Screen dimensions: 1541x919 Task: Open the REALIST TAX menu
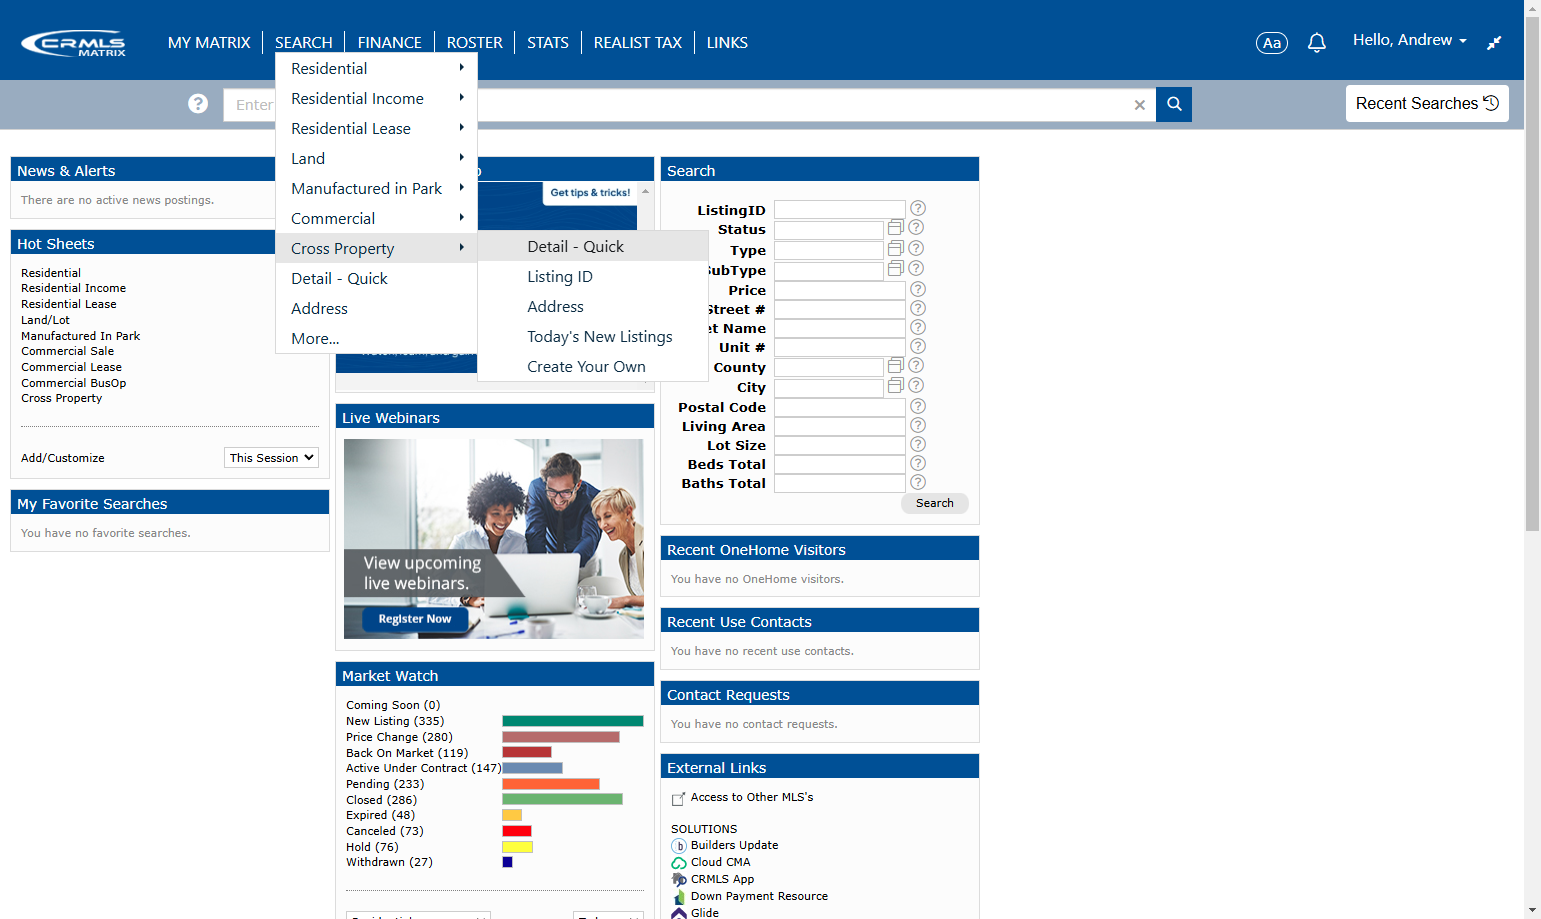(637, 43)
